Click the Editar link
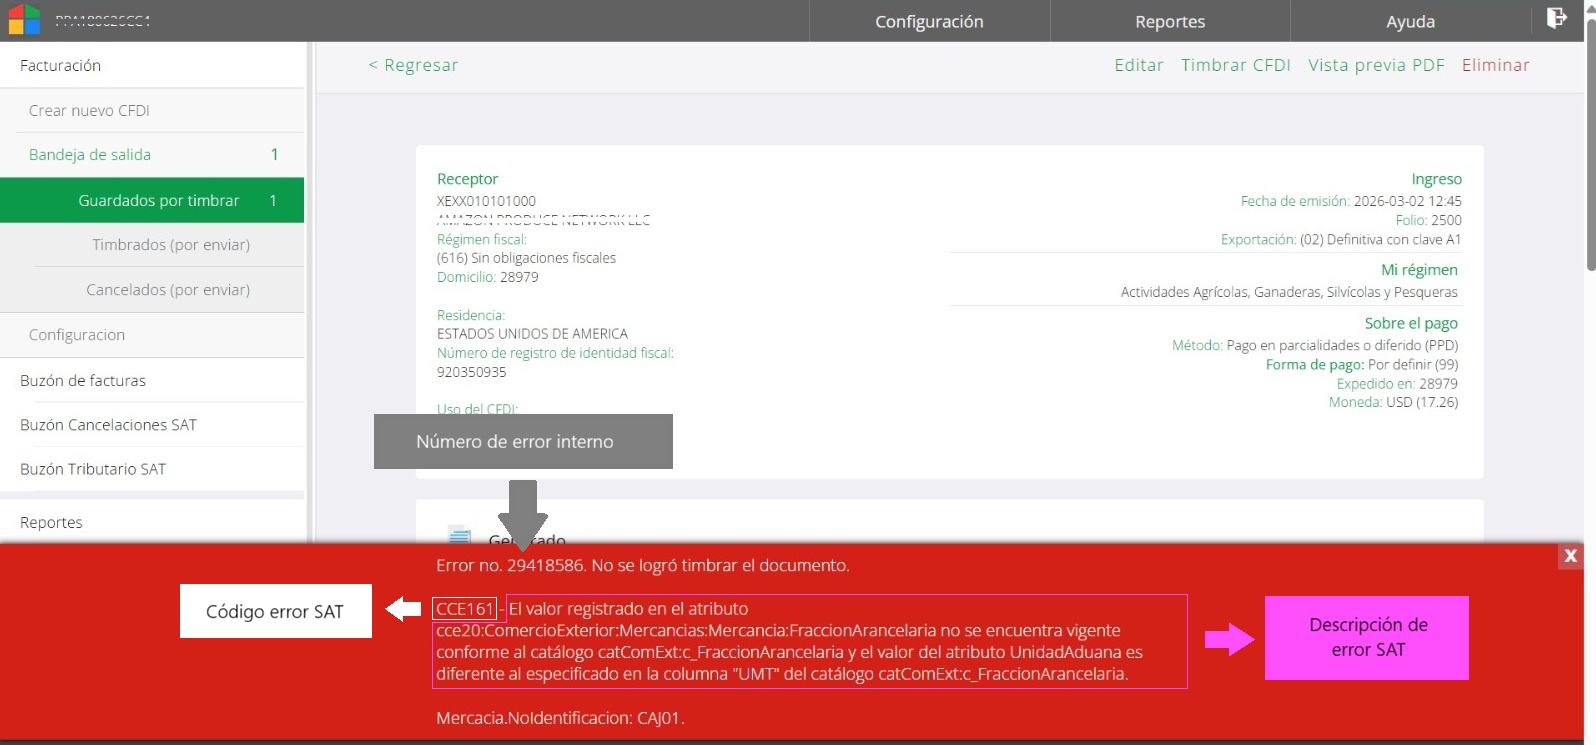Image resolution: width=1596 pixels, height=745 pixels. (1139, 65)
